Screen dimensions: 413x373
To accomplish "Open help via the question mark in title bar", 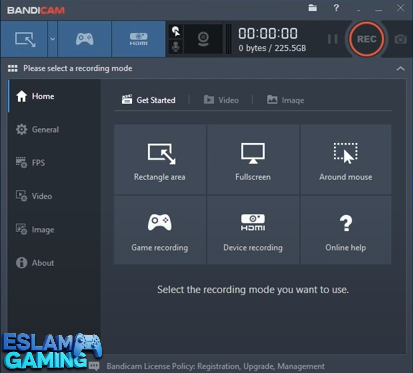I will point(336,8).
